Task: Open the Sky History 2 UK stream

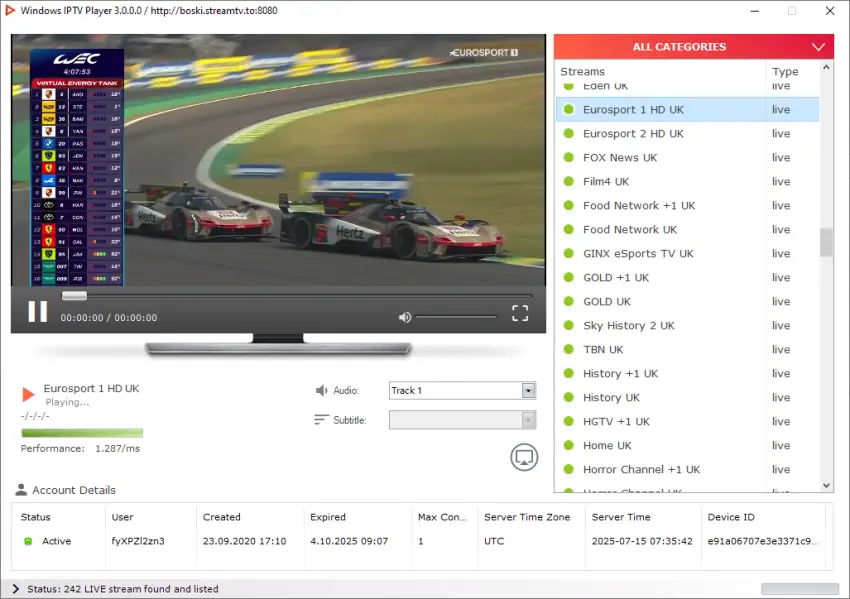Action: tap(687, 325)
